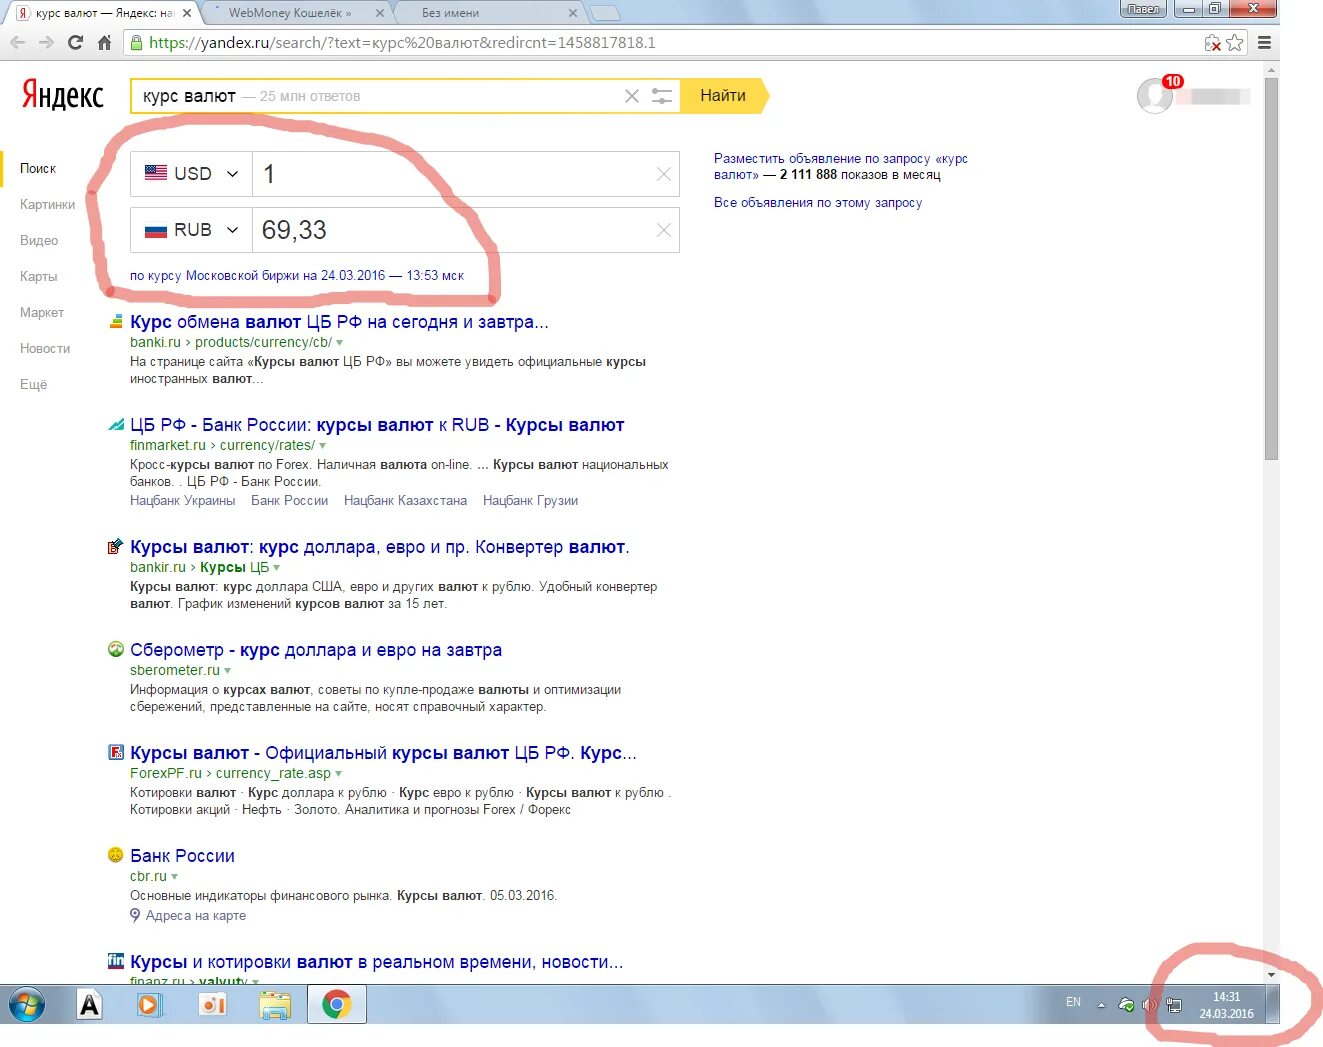The width and height of the screenshot is (1323, 1047).
Task: Click the map pin icon by Адреса на карте
Action: 135,915
